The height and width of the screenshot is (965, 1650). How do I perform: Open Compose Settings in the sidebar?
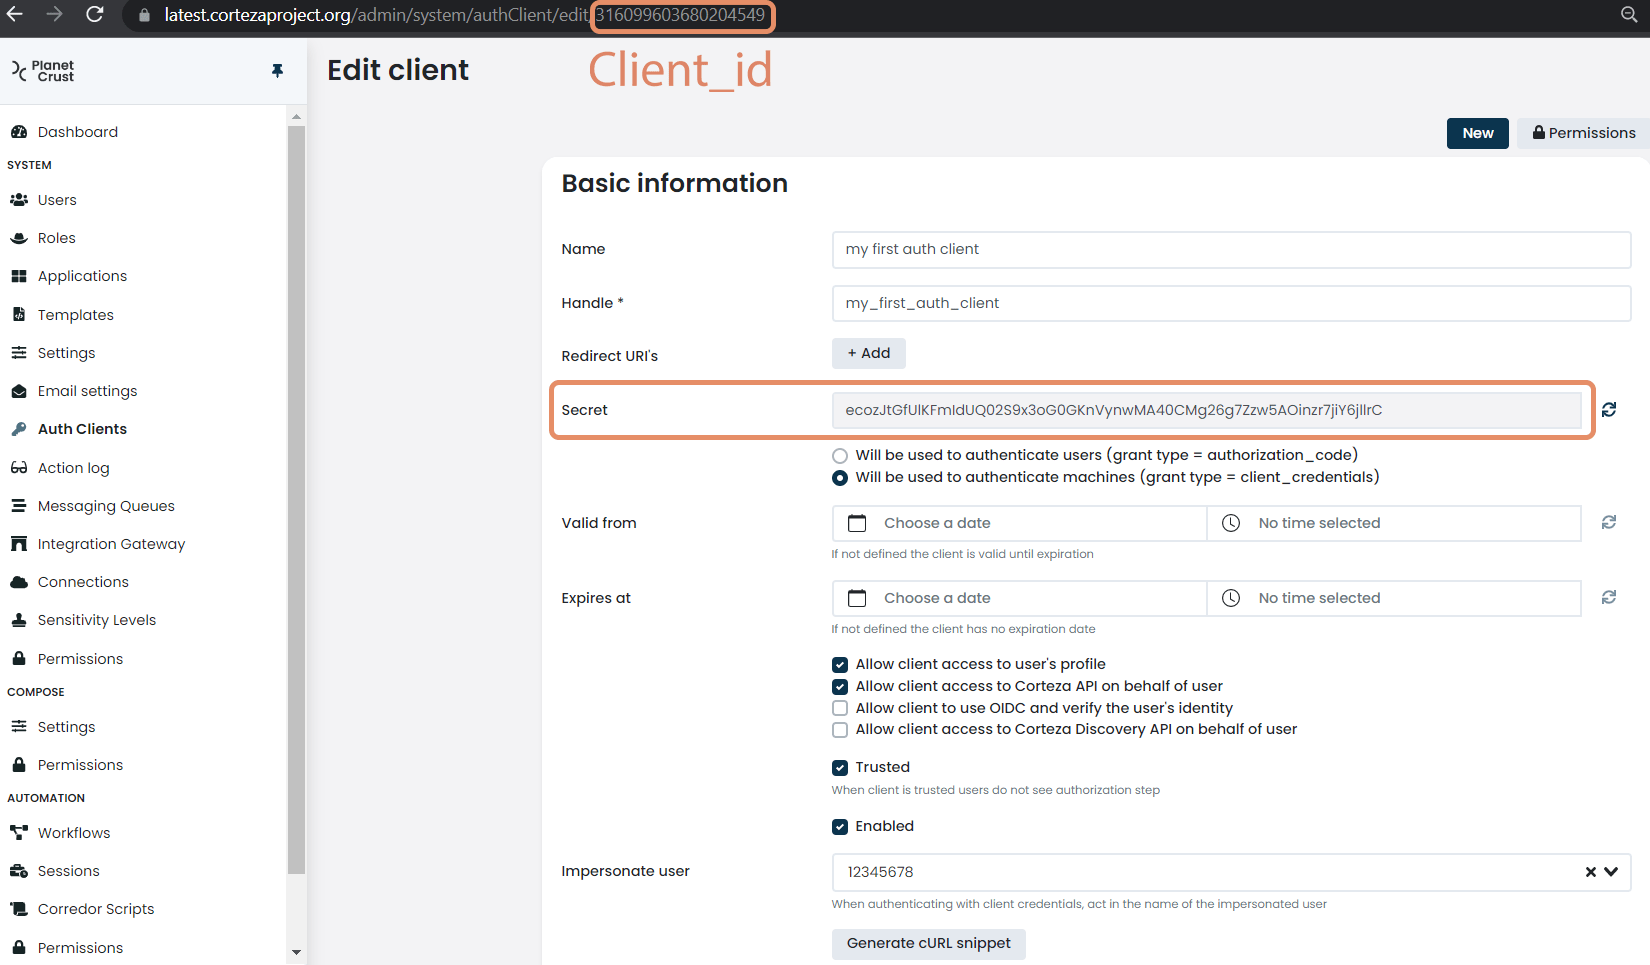coord(67,727)
